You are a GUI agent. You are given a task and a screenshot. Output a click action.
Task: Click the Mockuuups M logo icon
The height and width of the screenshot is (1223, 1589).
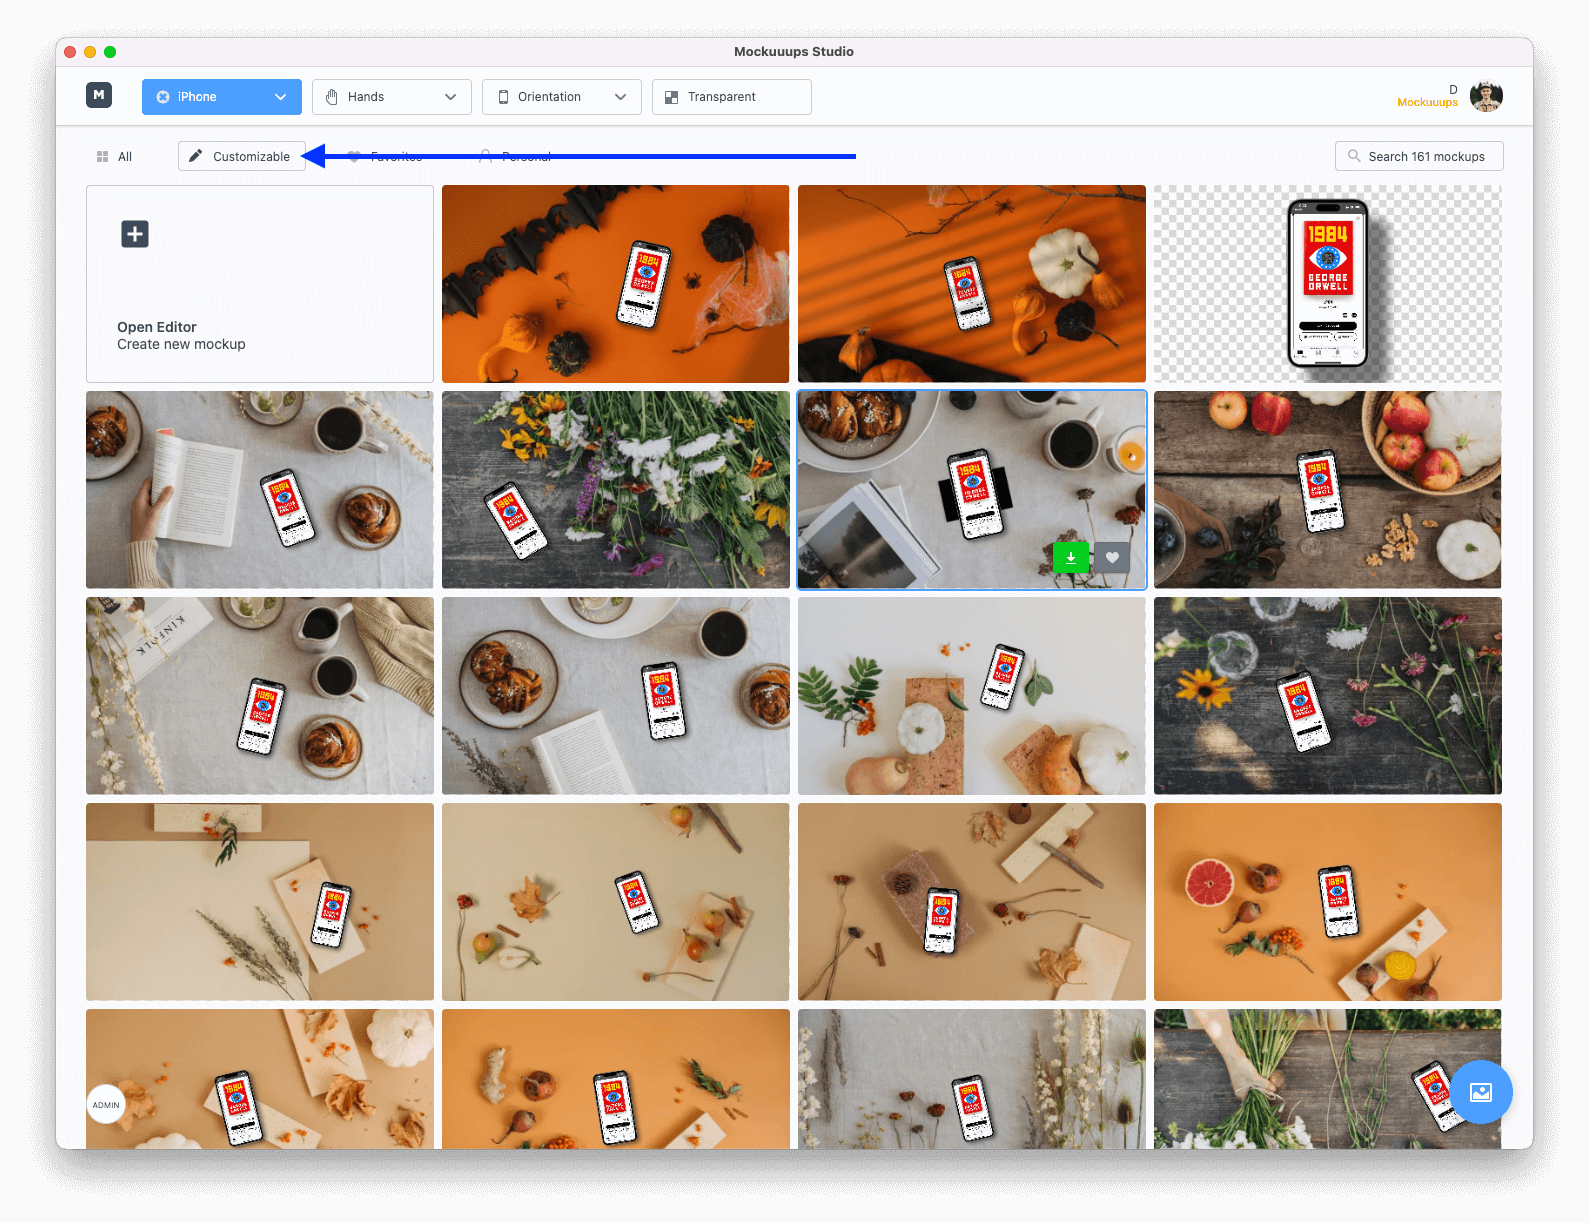click(99, 95)
